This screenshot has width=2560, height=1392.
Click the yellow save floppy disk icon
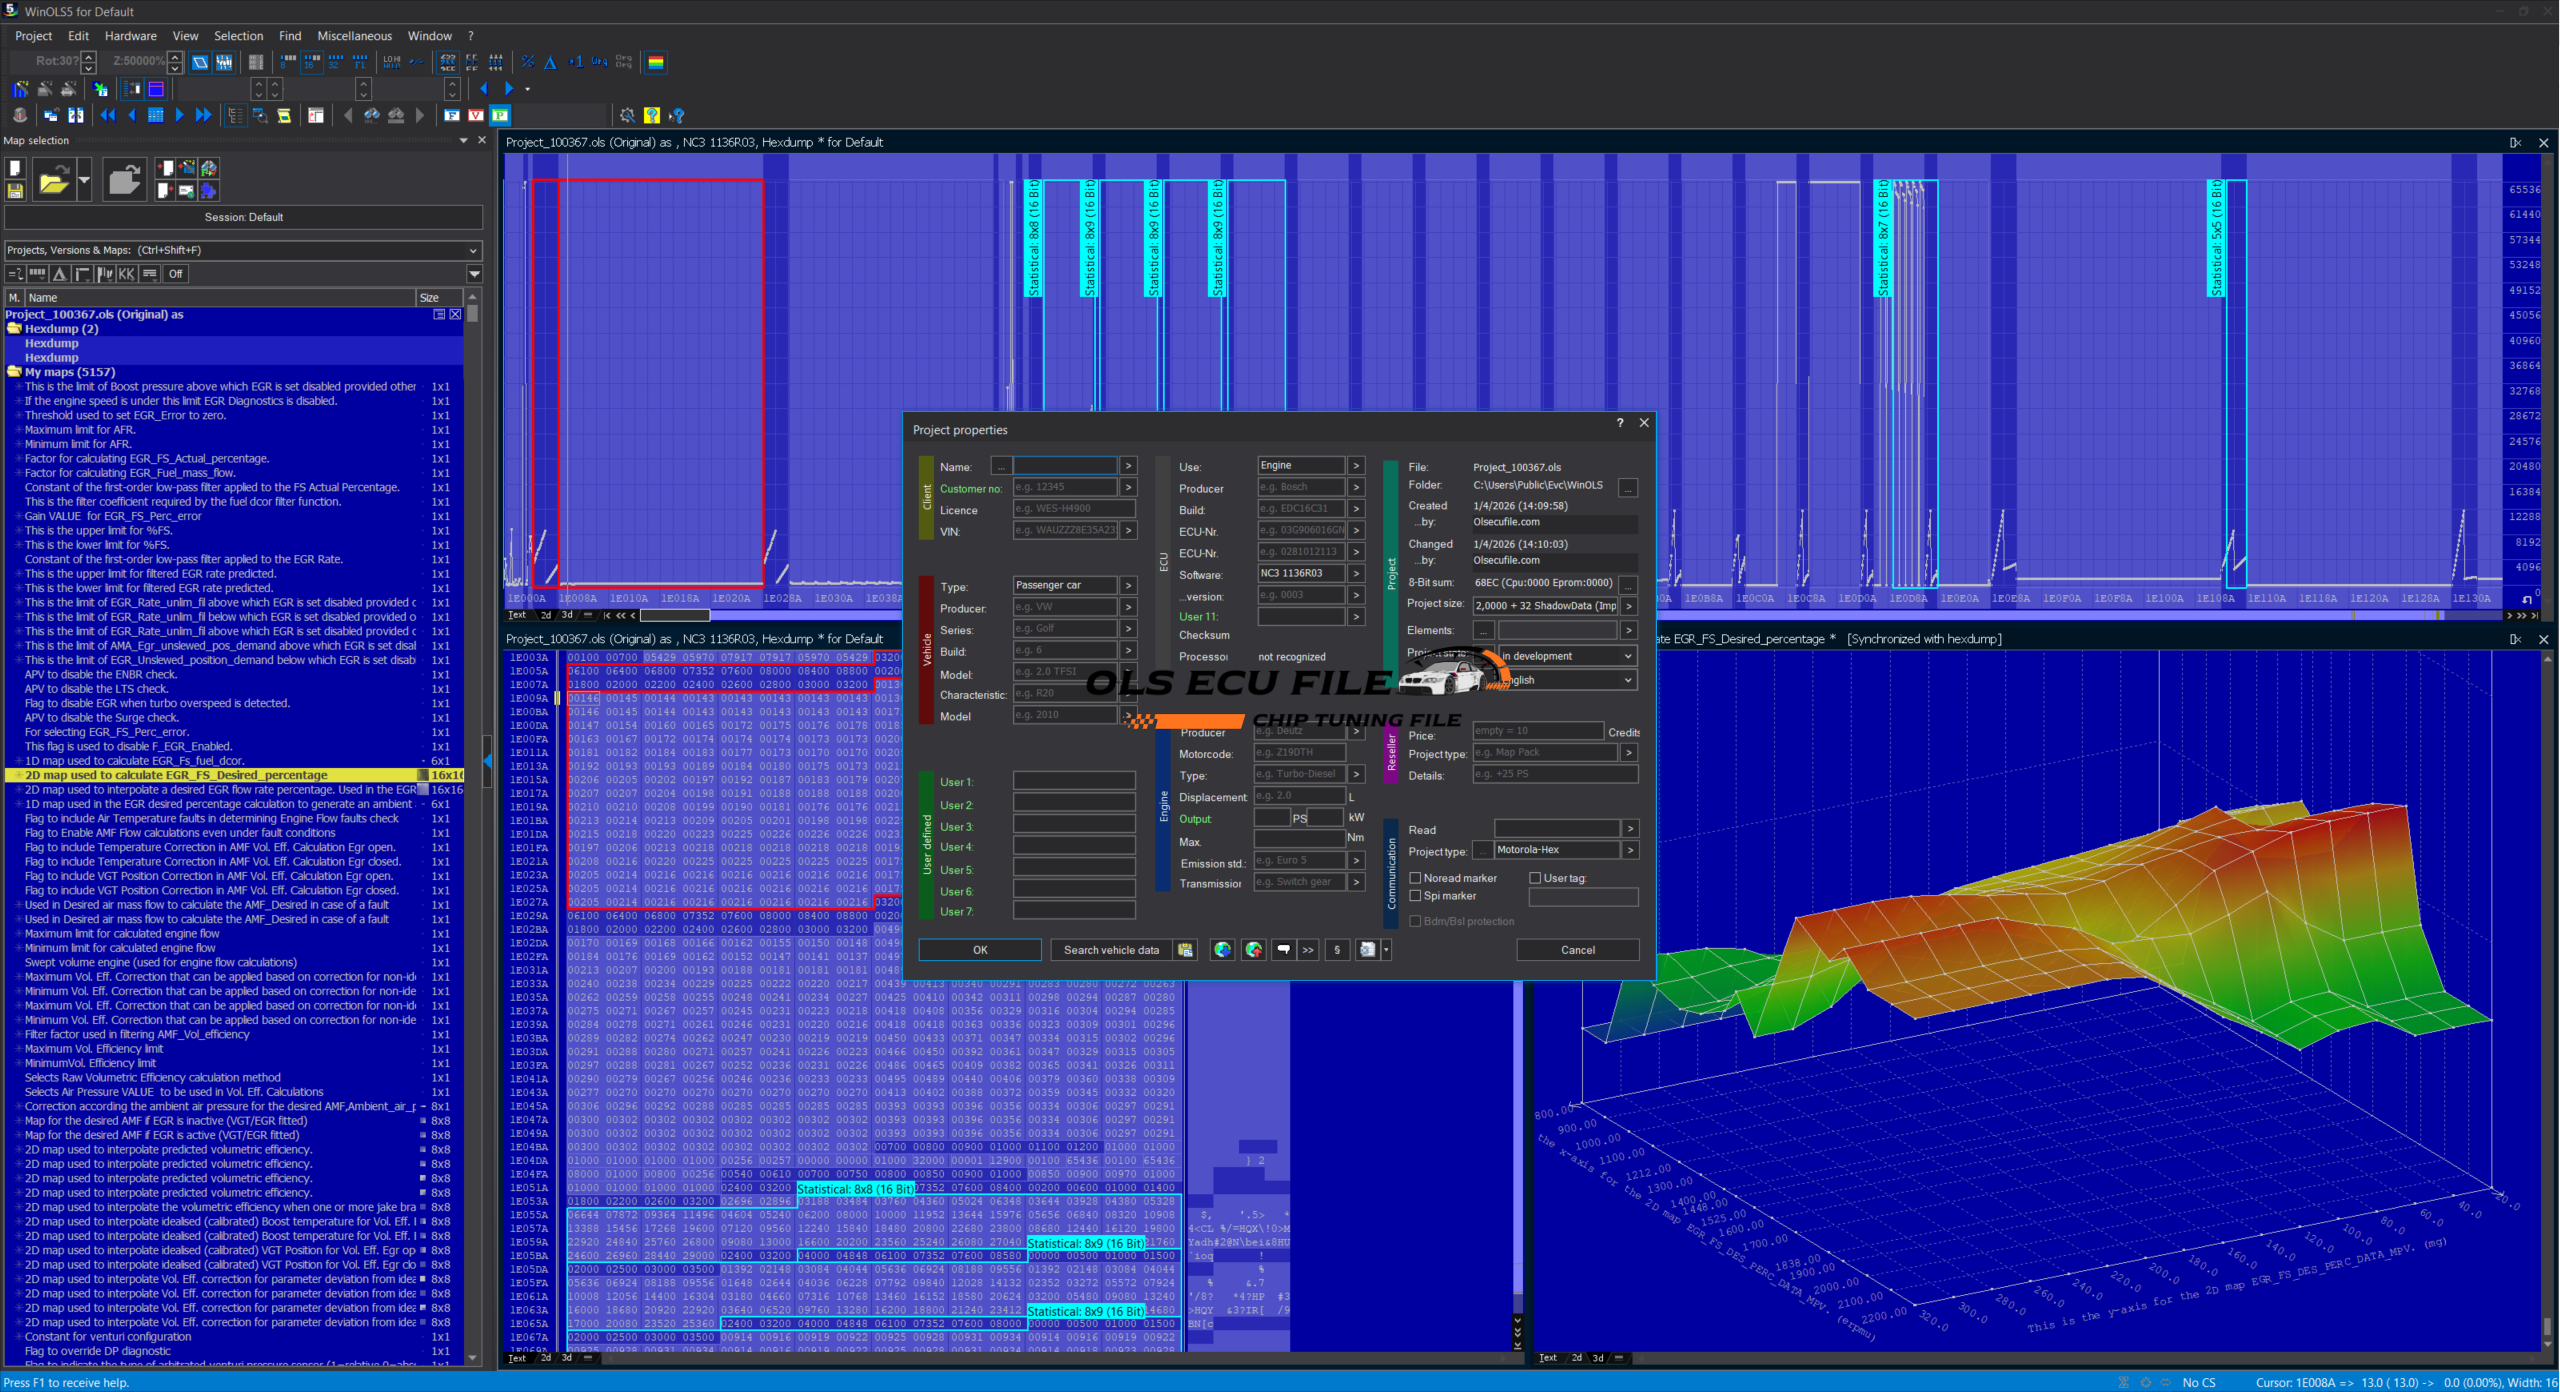[15, 190]
